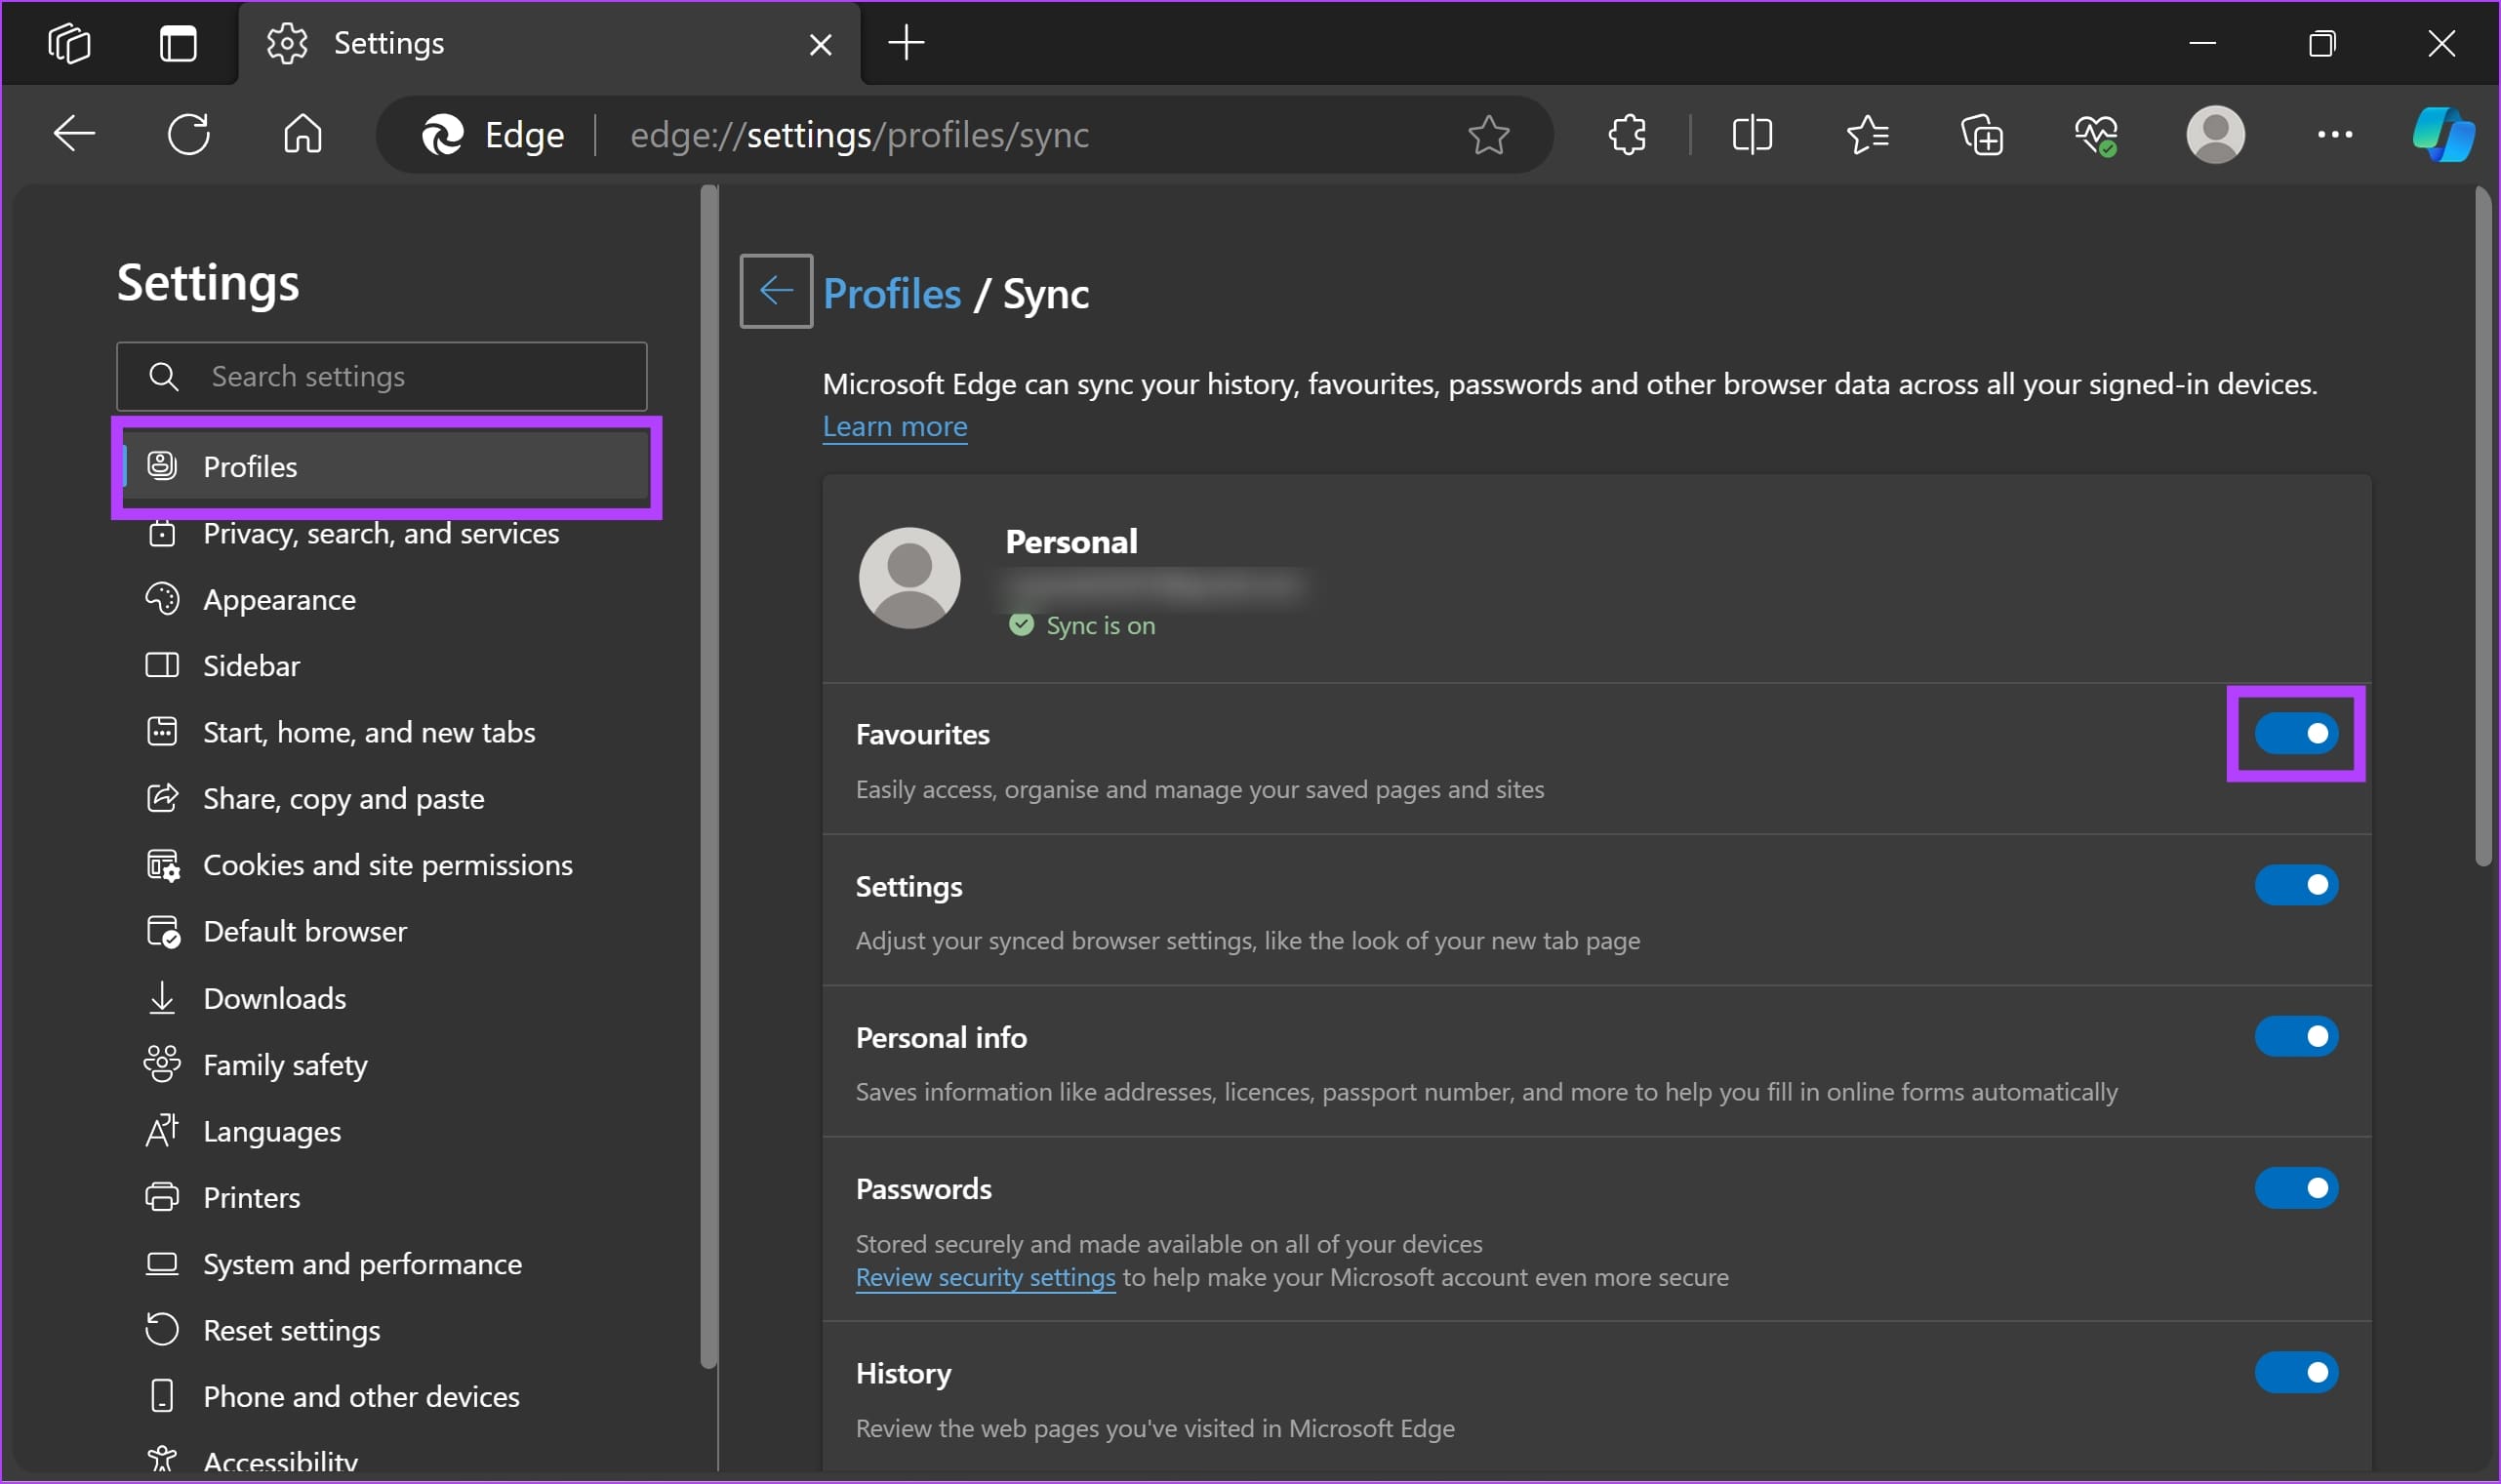Screen dimensions: 2501x1484
Task: Click the back arrow beside Profiles / Sync
Action: click(x=775, y=291)
